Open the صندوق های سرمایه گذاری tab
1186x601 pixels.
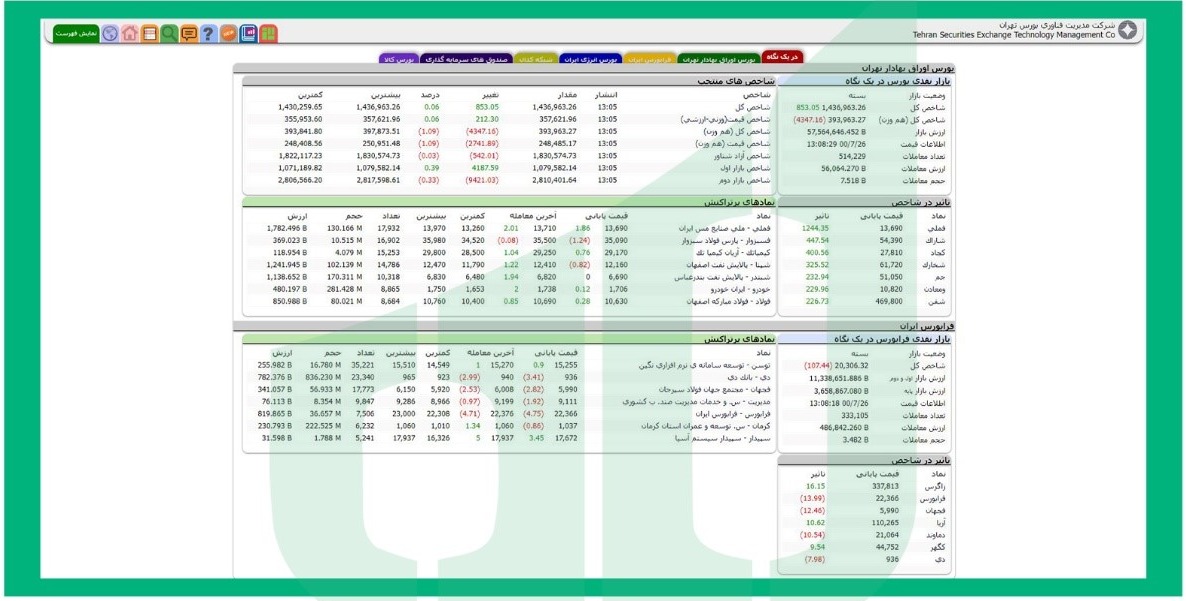pos(466,59)
